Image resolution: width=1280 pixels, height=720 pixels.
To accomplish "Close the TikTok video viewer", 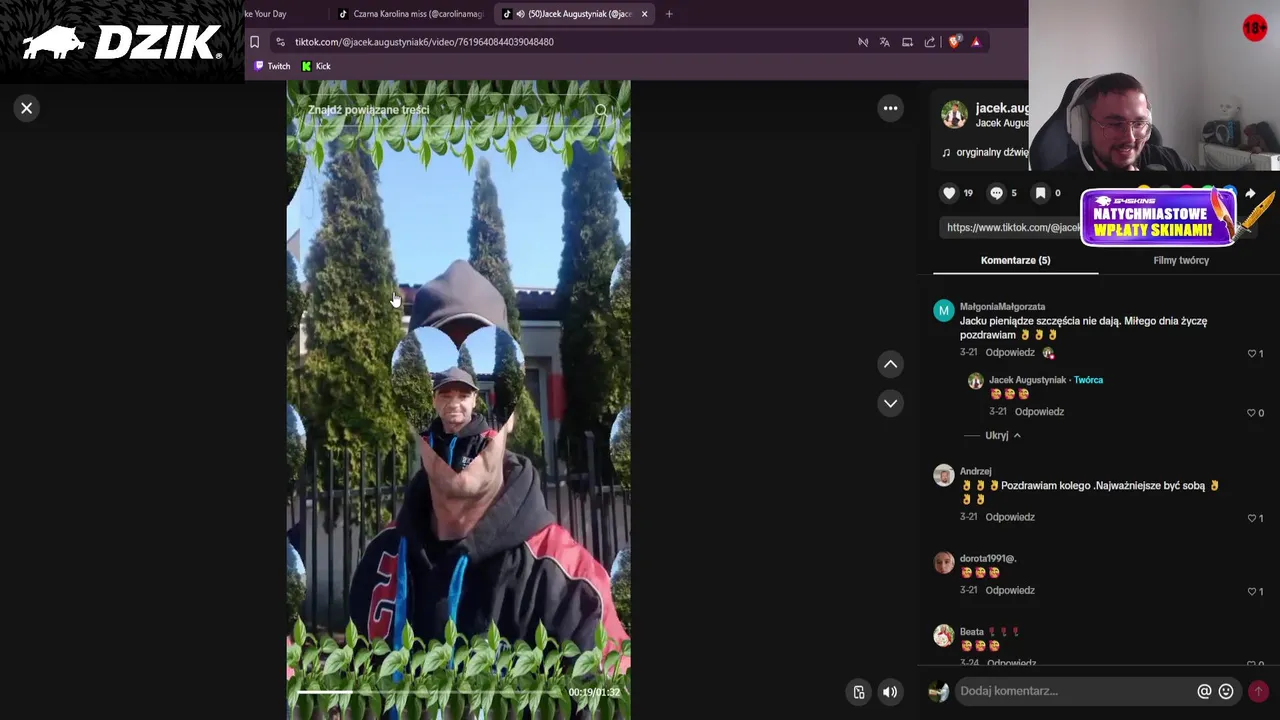I will point(27,108).
